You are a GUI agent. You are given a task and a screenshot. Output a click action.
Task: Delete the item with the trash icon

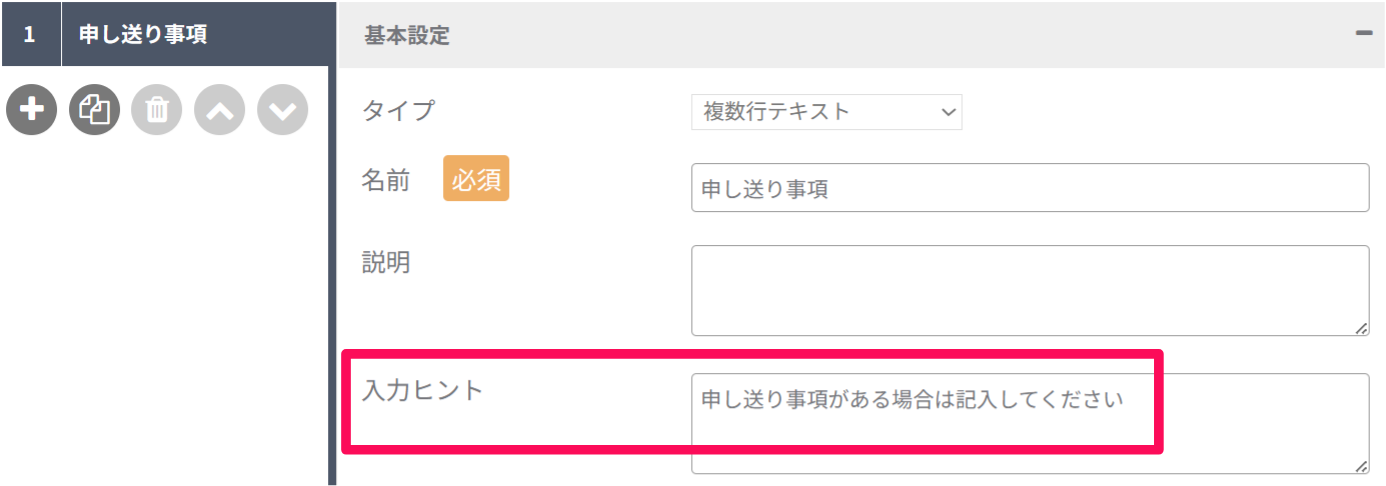(x=157, y=110)
